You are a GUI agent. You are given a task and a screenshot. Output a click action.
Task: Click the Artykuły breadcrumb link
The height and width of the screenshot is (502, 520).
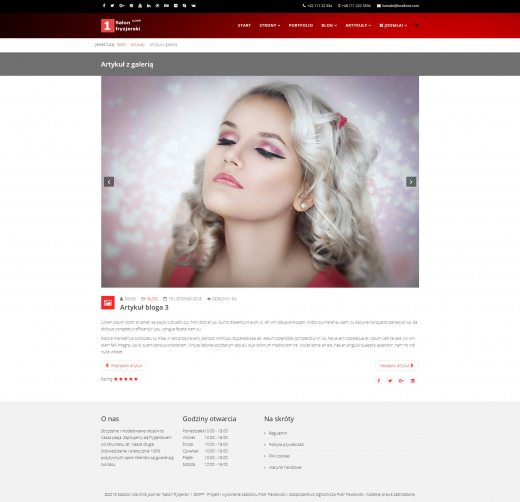click(137, 44)
